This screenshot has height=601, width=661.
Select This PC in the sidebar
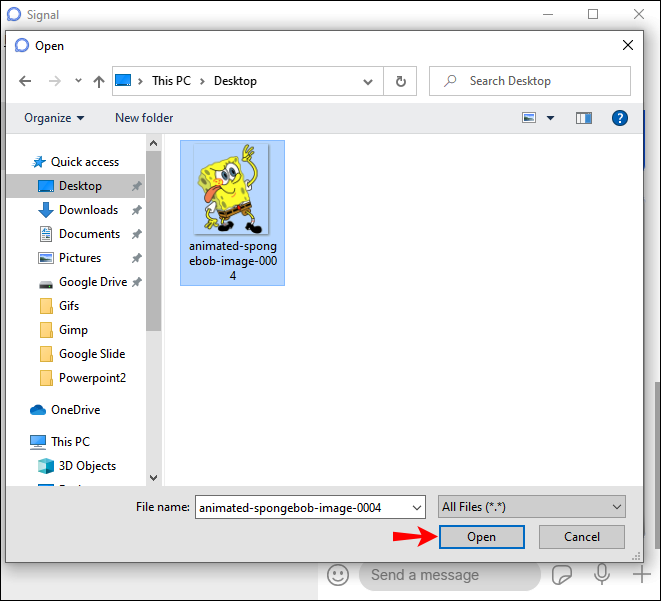tap(60, 442)
